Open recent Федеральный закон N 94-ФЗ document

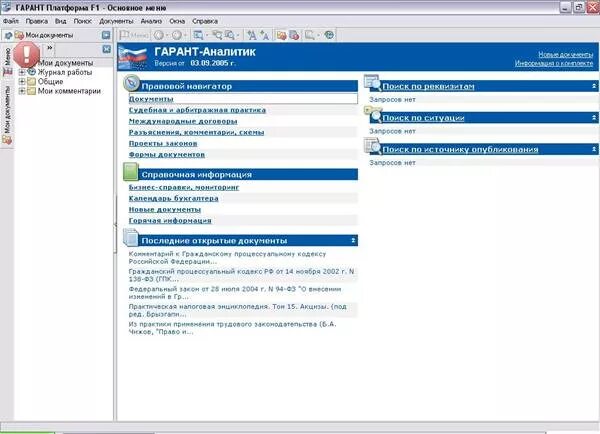pyautogui.click(x=235, y=293)
